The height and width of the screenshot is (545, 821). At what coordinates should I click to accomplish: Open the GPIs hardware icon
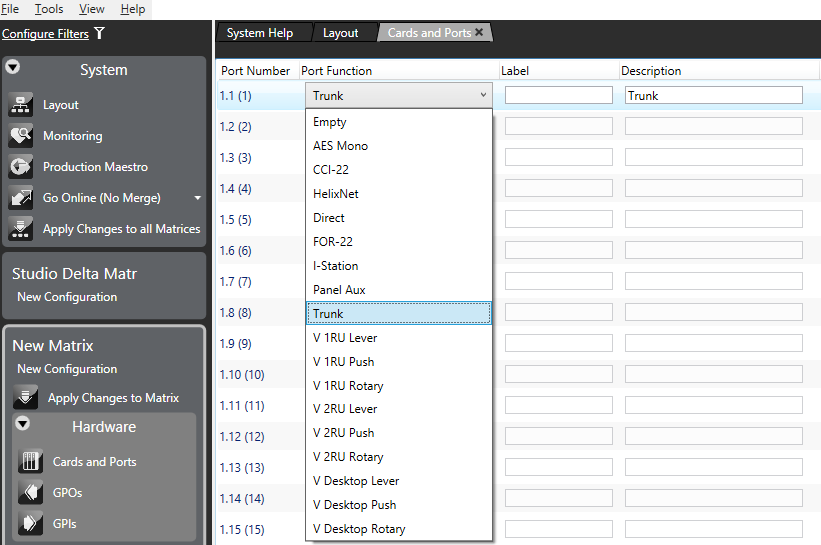[x=31, y=524]
